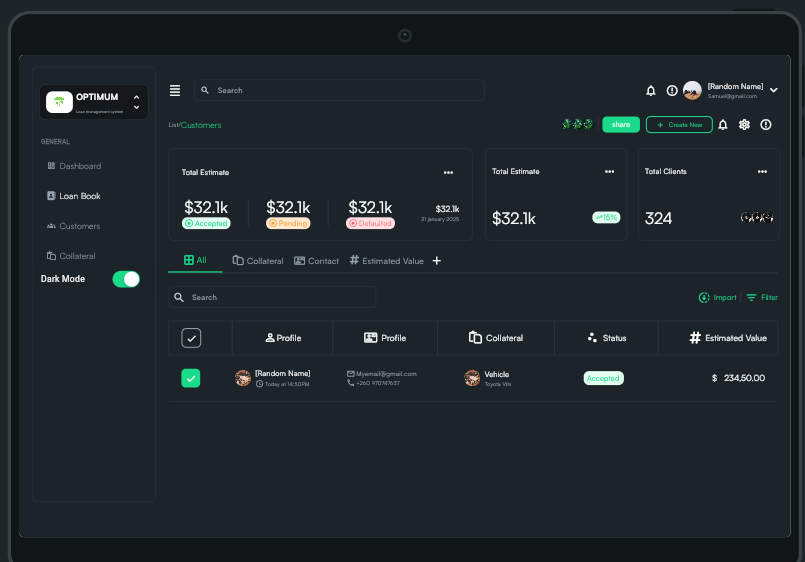805x562 pixels.
Task: Click the info icon beside settings gear
Action: (x=765, y=125)
